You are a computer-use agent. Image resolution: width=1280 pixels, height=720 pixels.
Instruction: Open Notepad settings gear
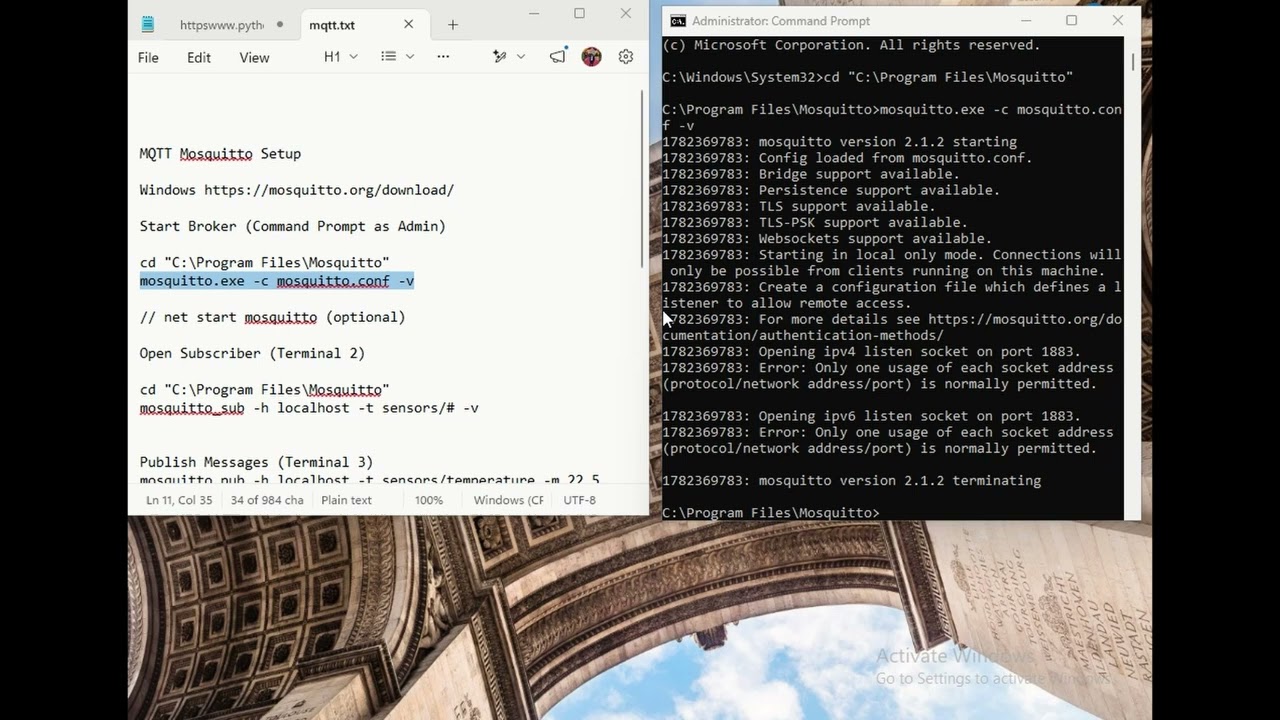point(626,57)
